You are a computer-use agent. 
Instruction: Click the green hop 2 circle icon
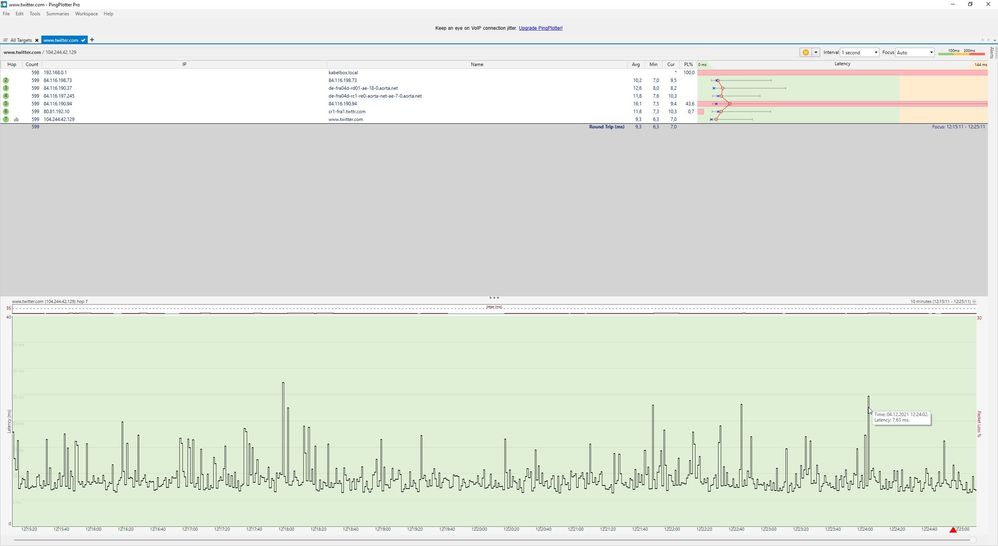point(6,80)
